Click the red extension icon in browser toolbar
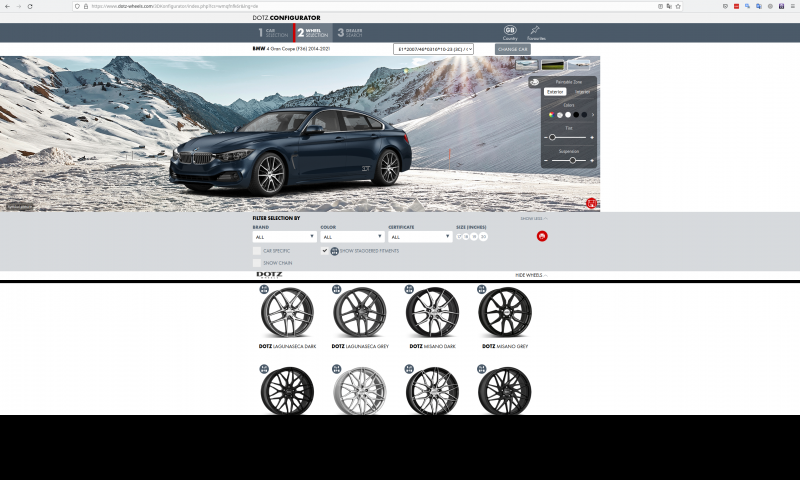The height and width of the screenshot is (480, 800). point(736,6)
